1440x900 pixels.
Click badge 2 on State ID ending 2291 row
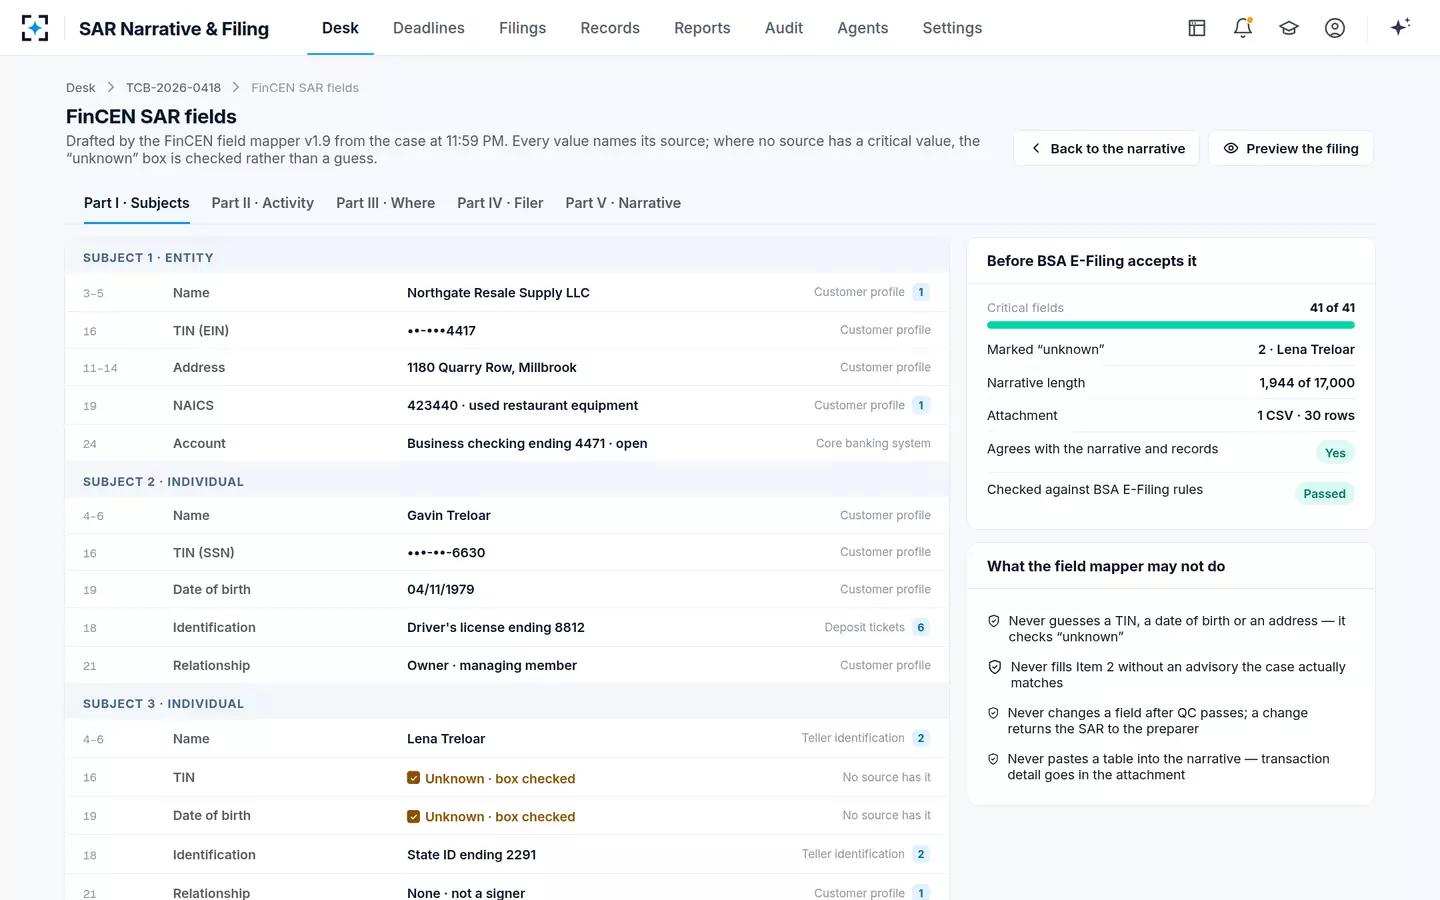[921, 854]
